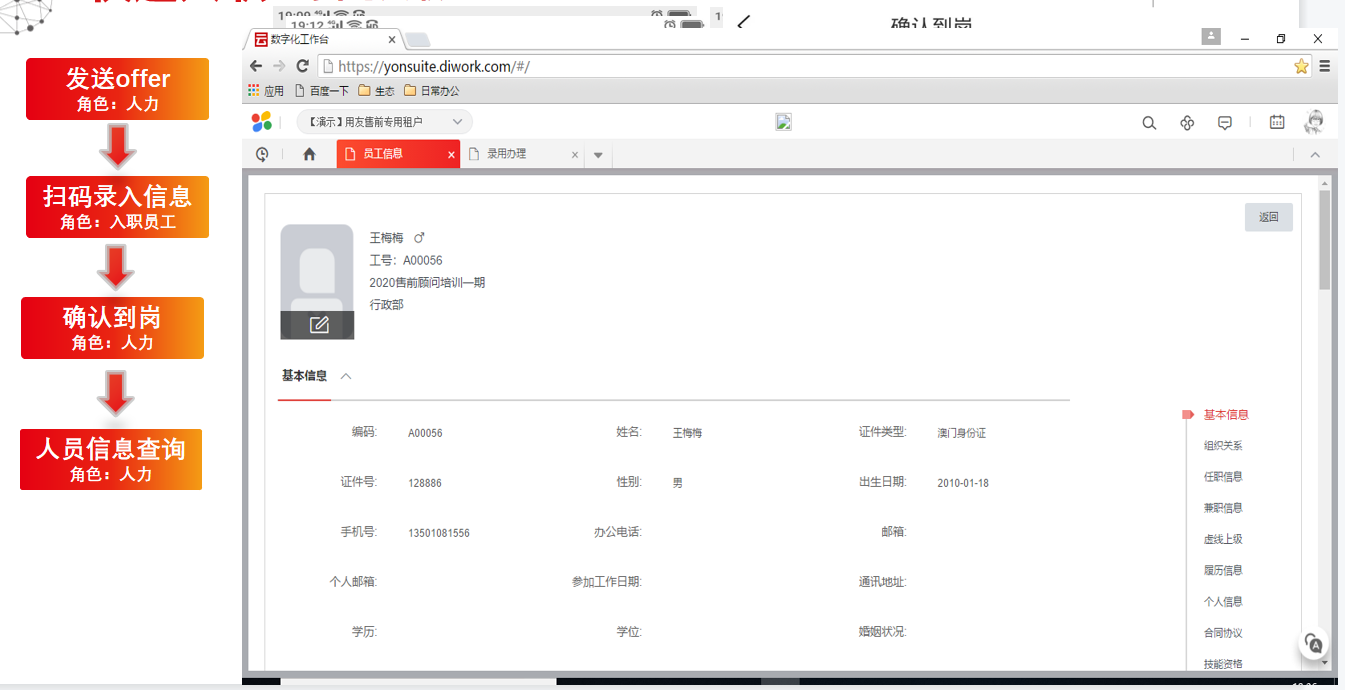Click the browser address bar

coord(800,66)
